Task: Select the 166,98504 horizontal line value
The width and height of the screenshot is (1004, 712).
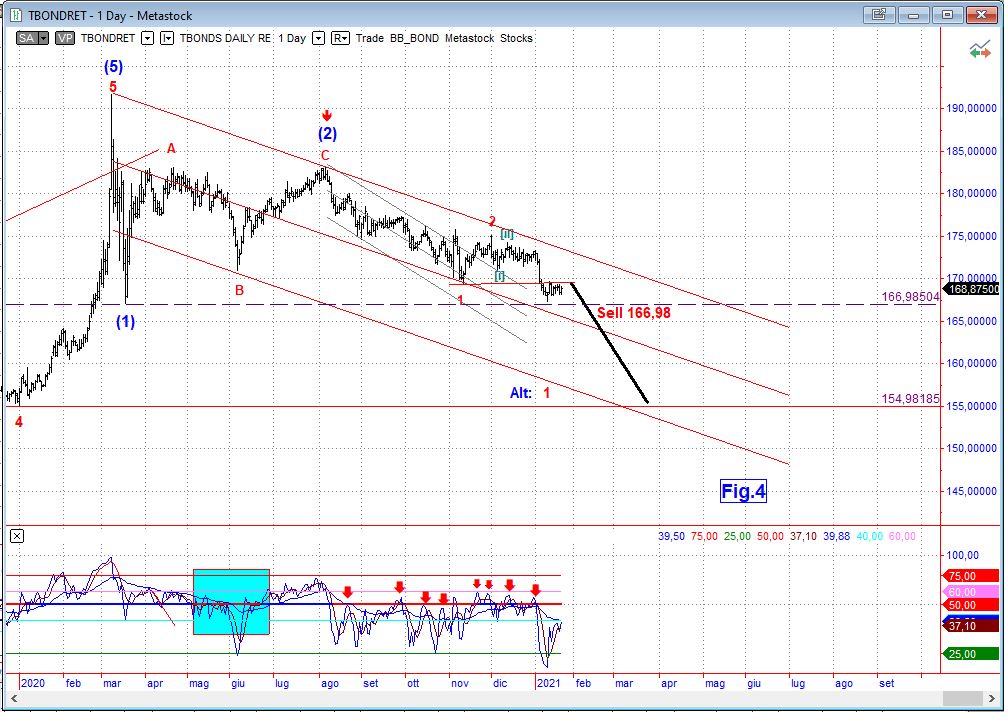Action: [911, 296]
